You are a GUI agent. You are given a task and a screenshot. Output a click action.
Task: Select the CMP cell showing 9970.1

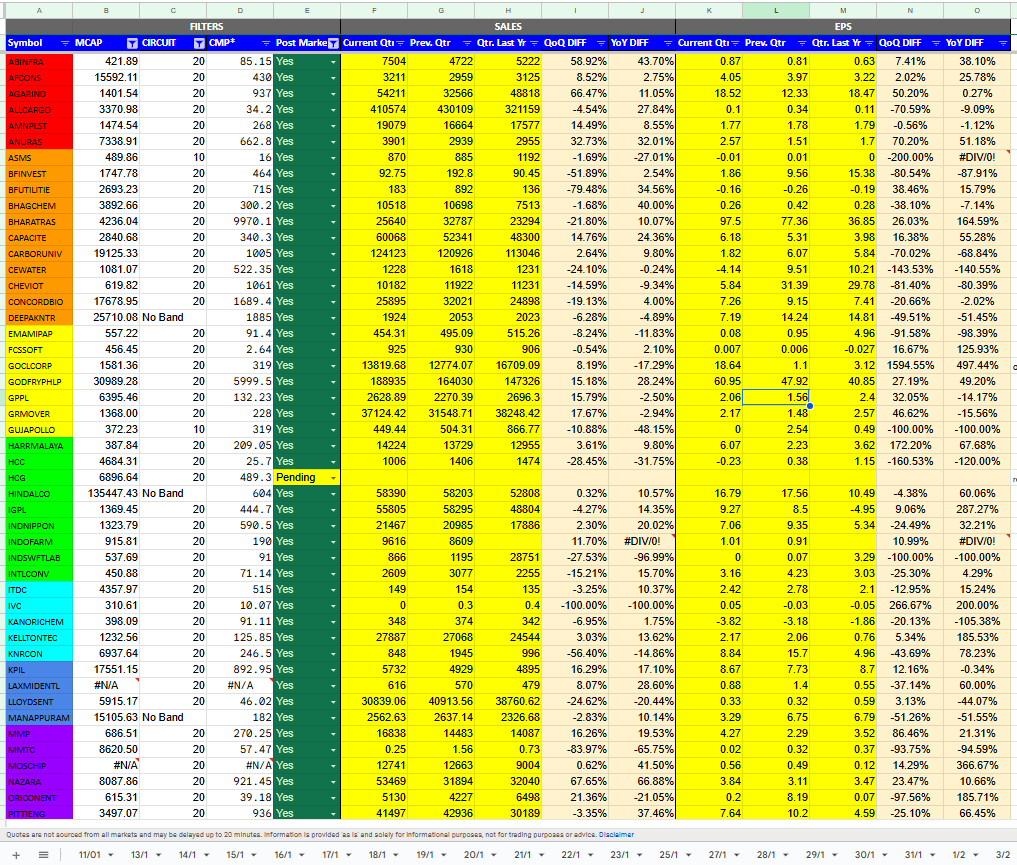240,222
